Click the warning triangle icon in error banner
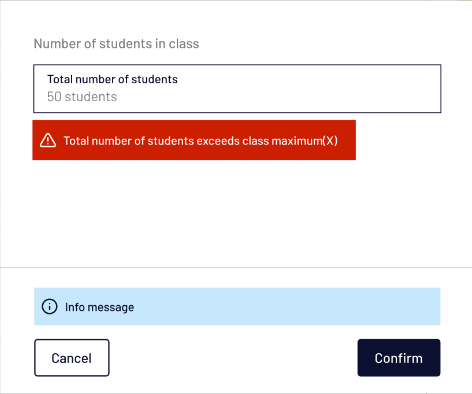 coord(48,140)
